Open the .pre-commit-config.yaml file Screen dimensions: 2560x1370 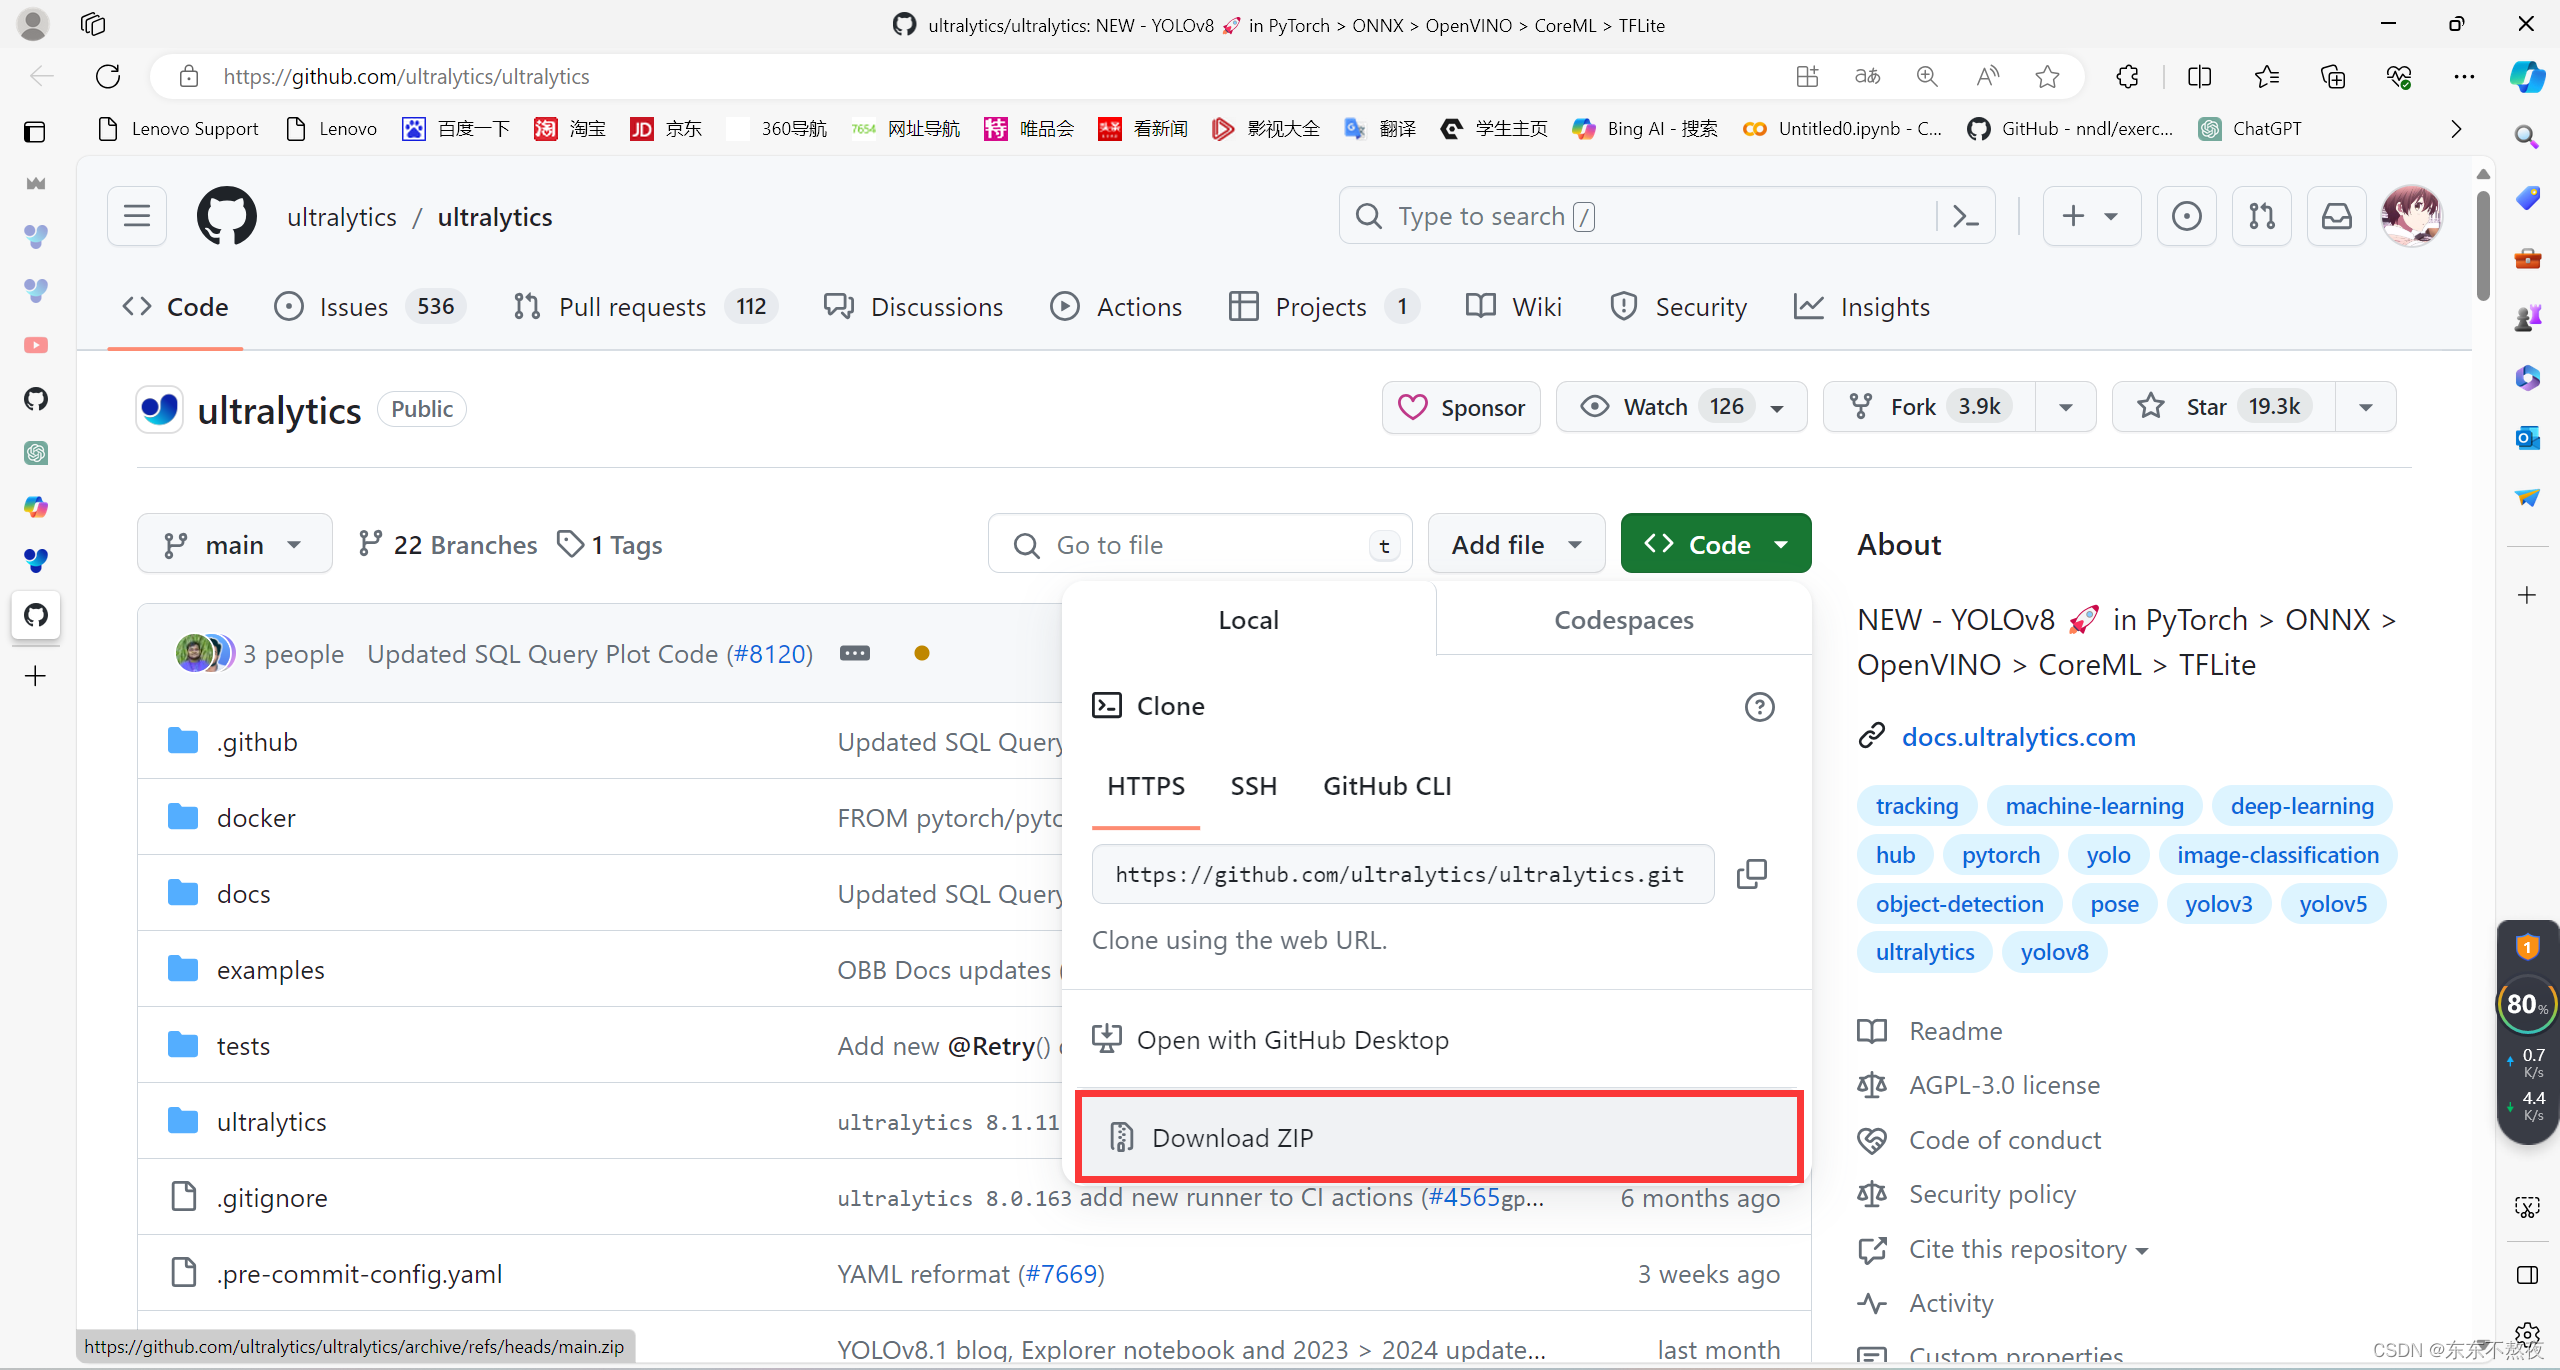360,1274
